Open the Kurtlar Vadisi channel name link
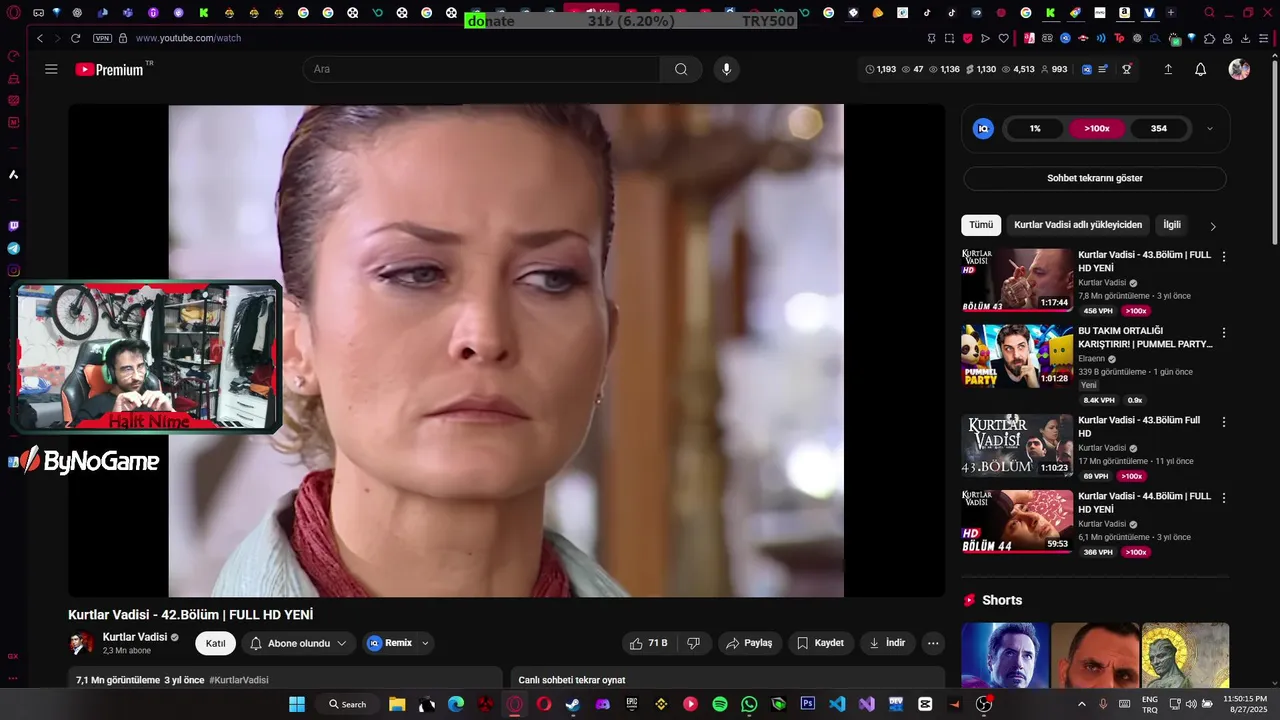The width and height of the screenshot is (1280, 720). pos(135,637)
